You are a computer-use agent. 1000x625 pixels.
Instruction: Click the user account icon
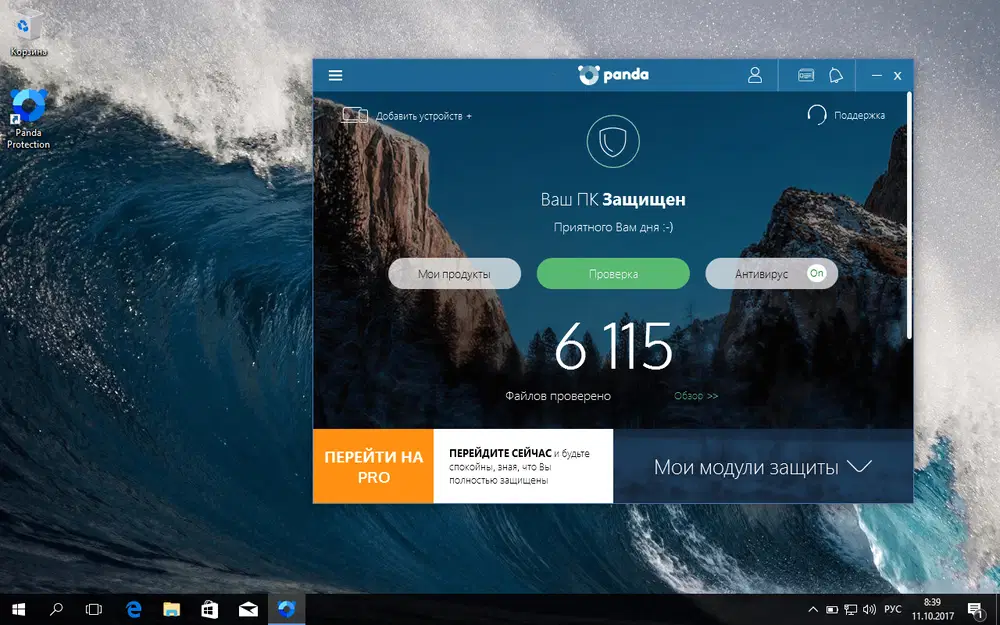click(755, 75)
